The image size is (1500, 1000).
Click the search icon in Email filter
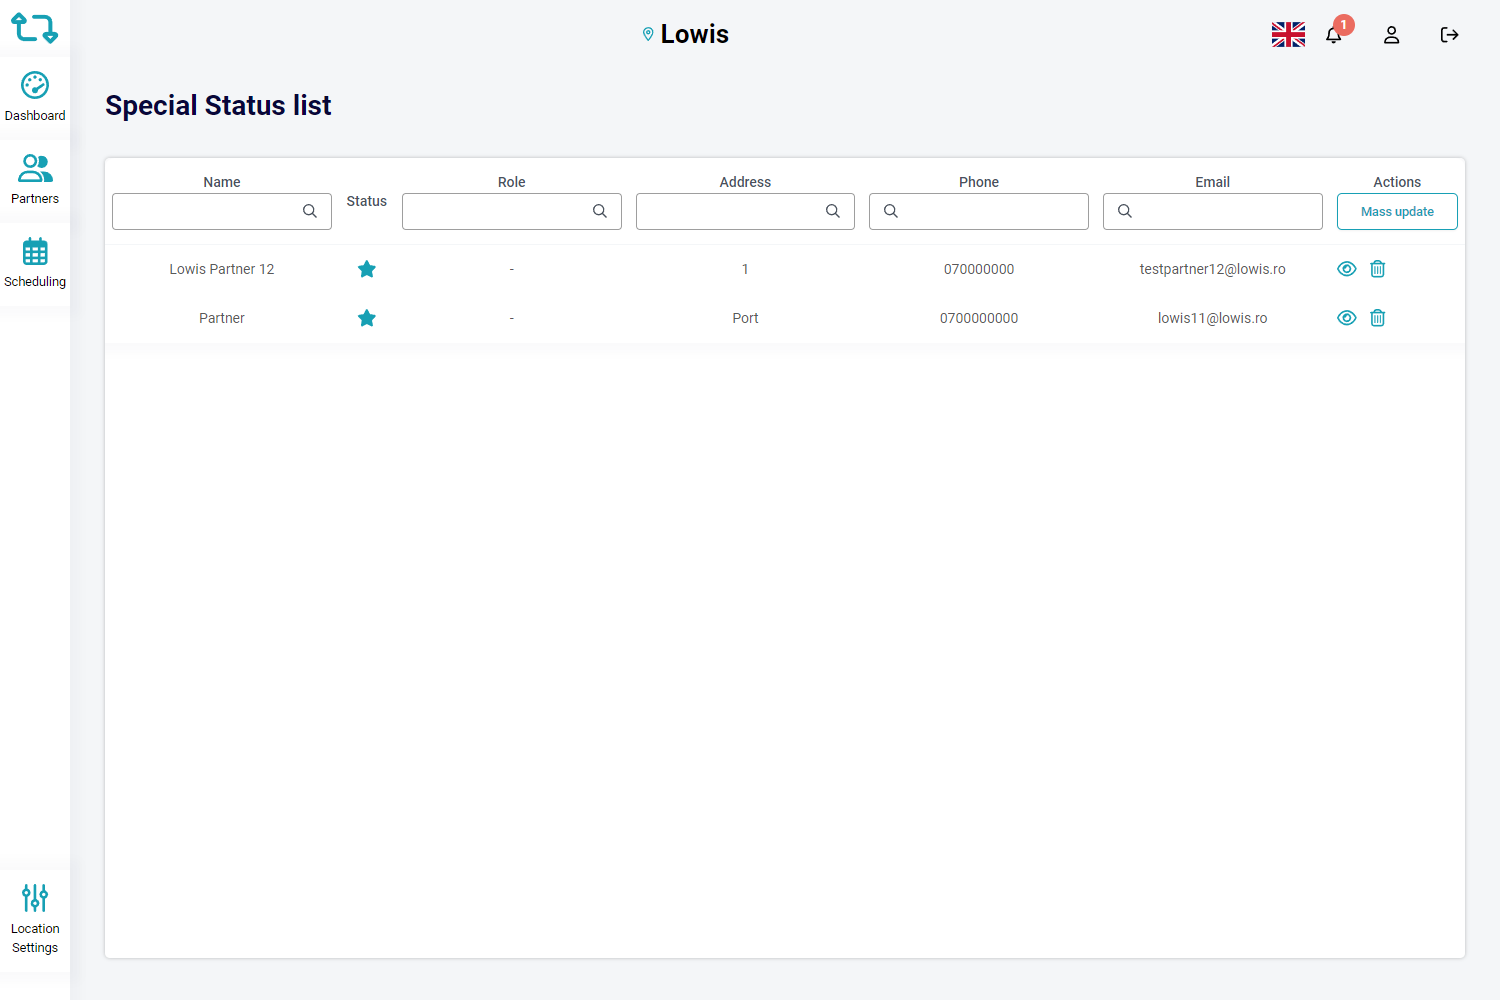coord(1125,211)
